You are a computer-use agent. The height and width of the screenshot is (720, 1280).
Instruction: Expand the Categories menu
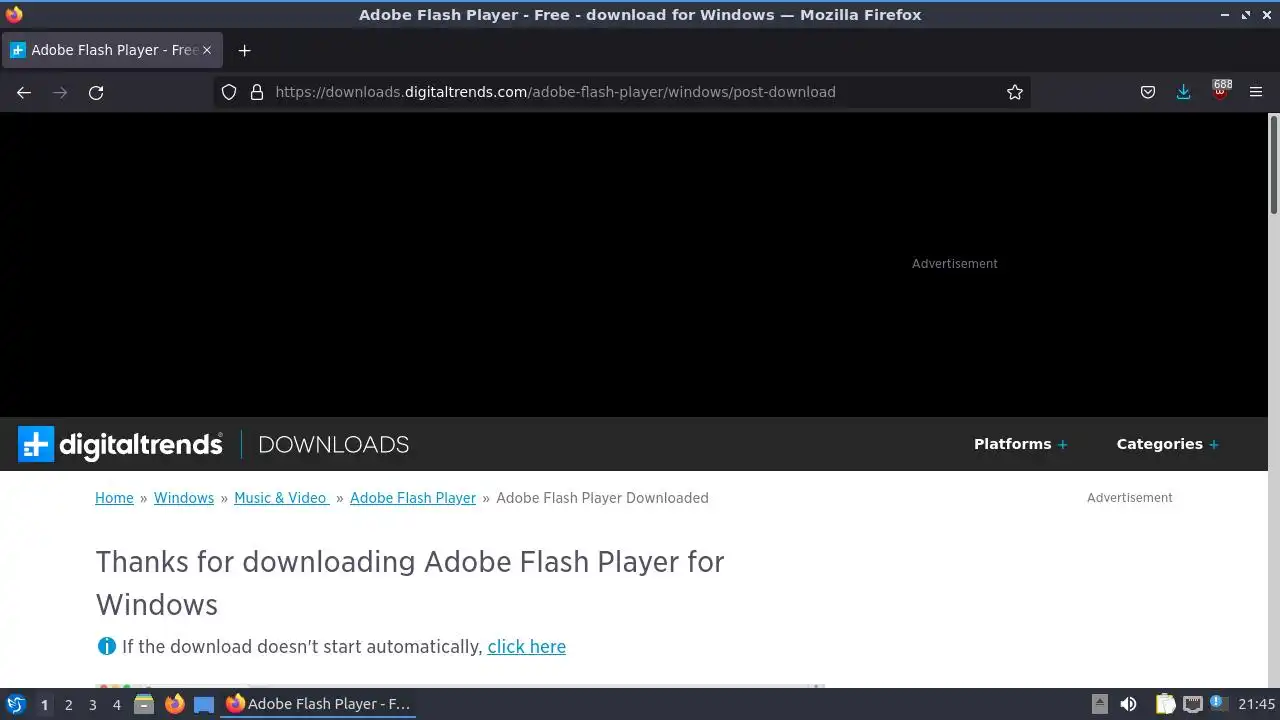1167,444
